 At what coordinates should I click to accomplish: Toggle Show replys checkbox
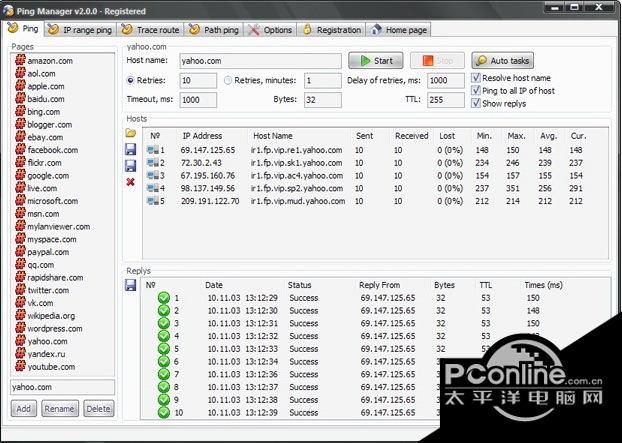point(476,103)
